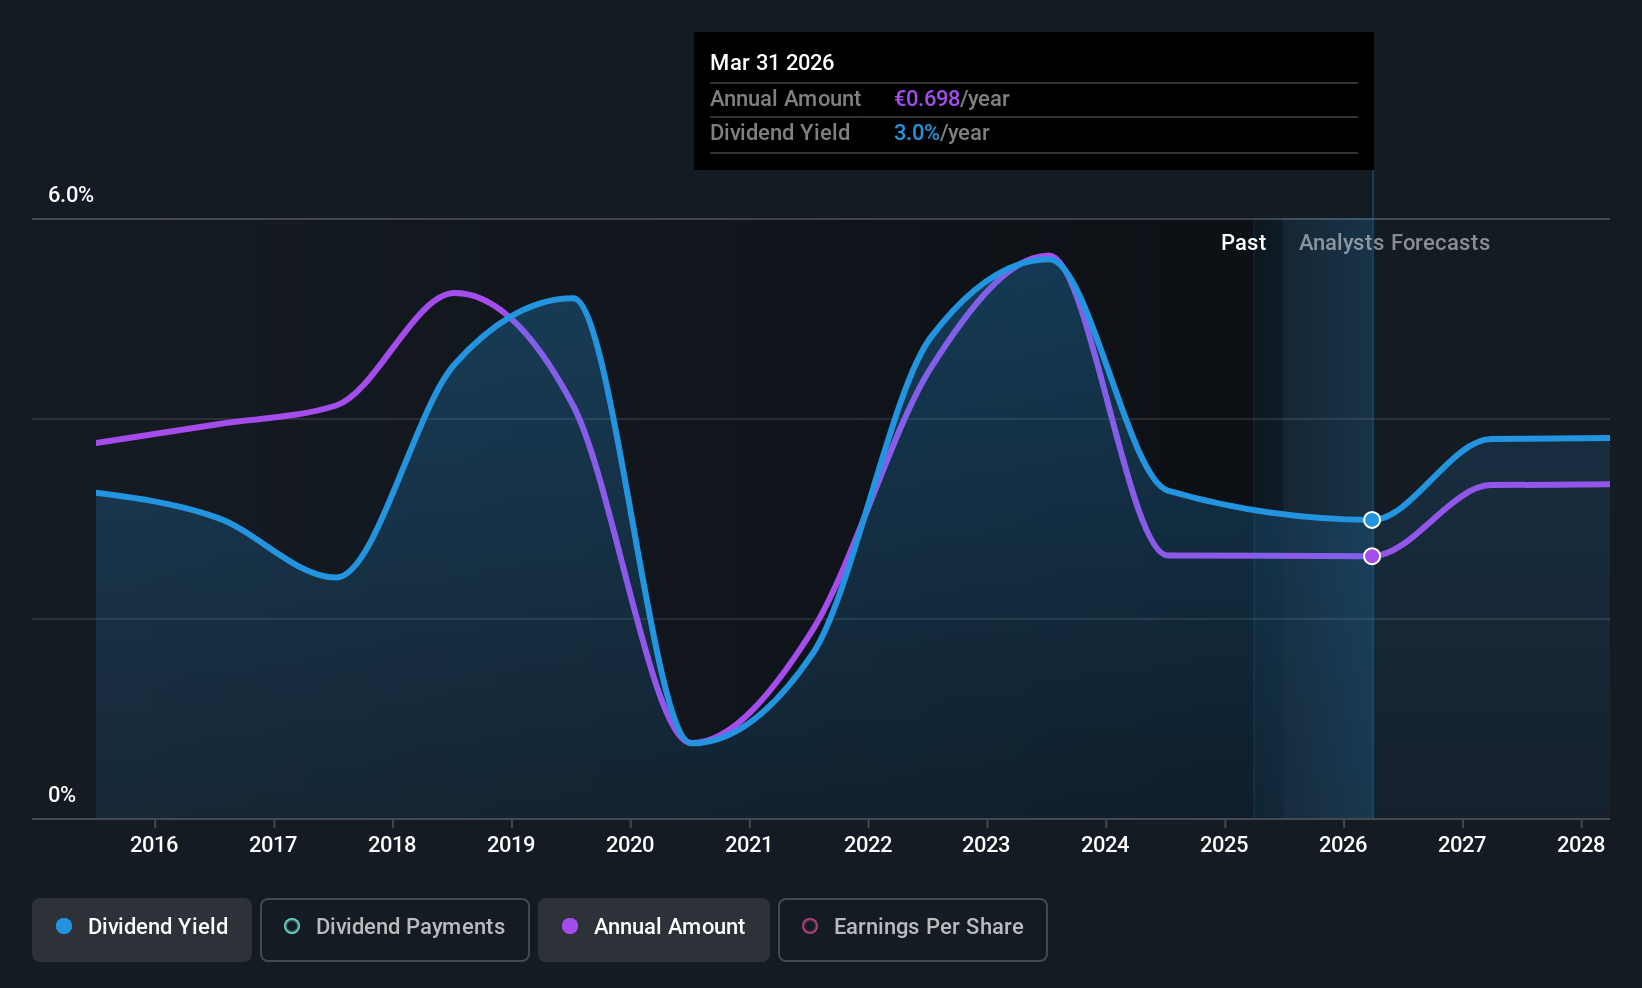
Task: Click the Analysts Forecasts label
Action: tap(1394, 243)
